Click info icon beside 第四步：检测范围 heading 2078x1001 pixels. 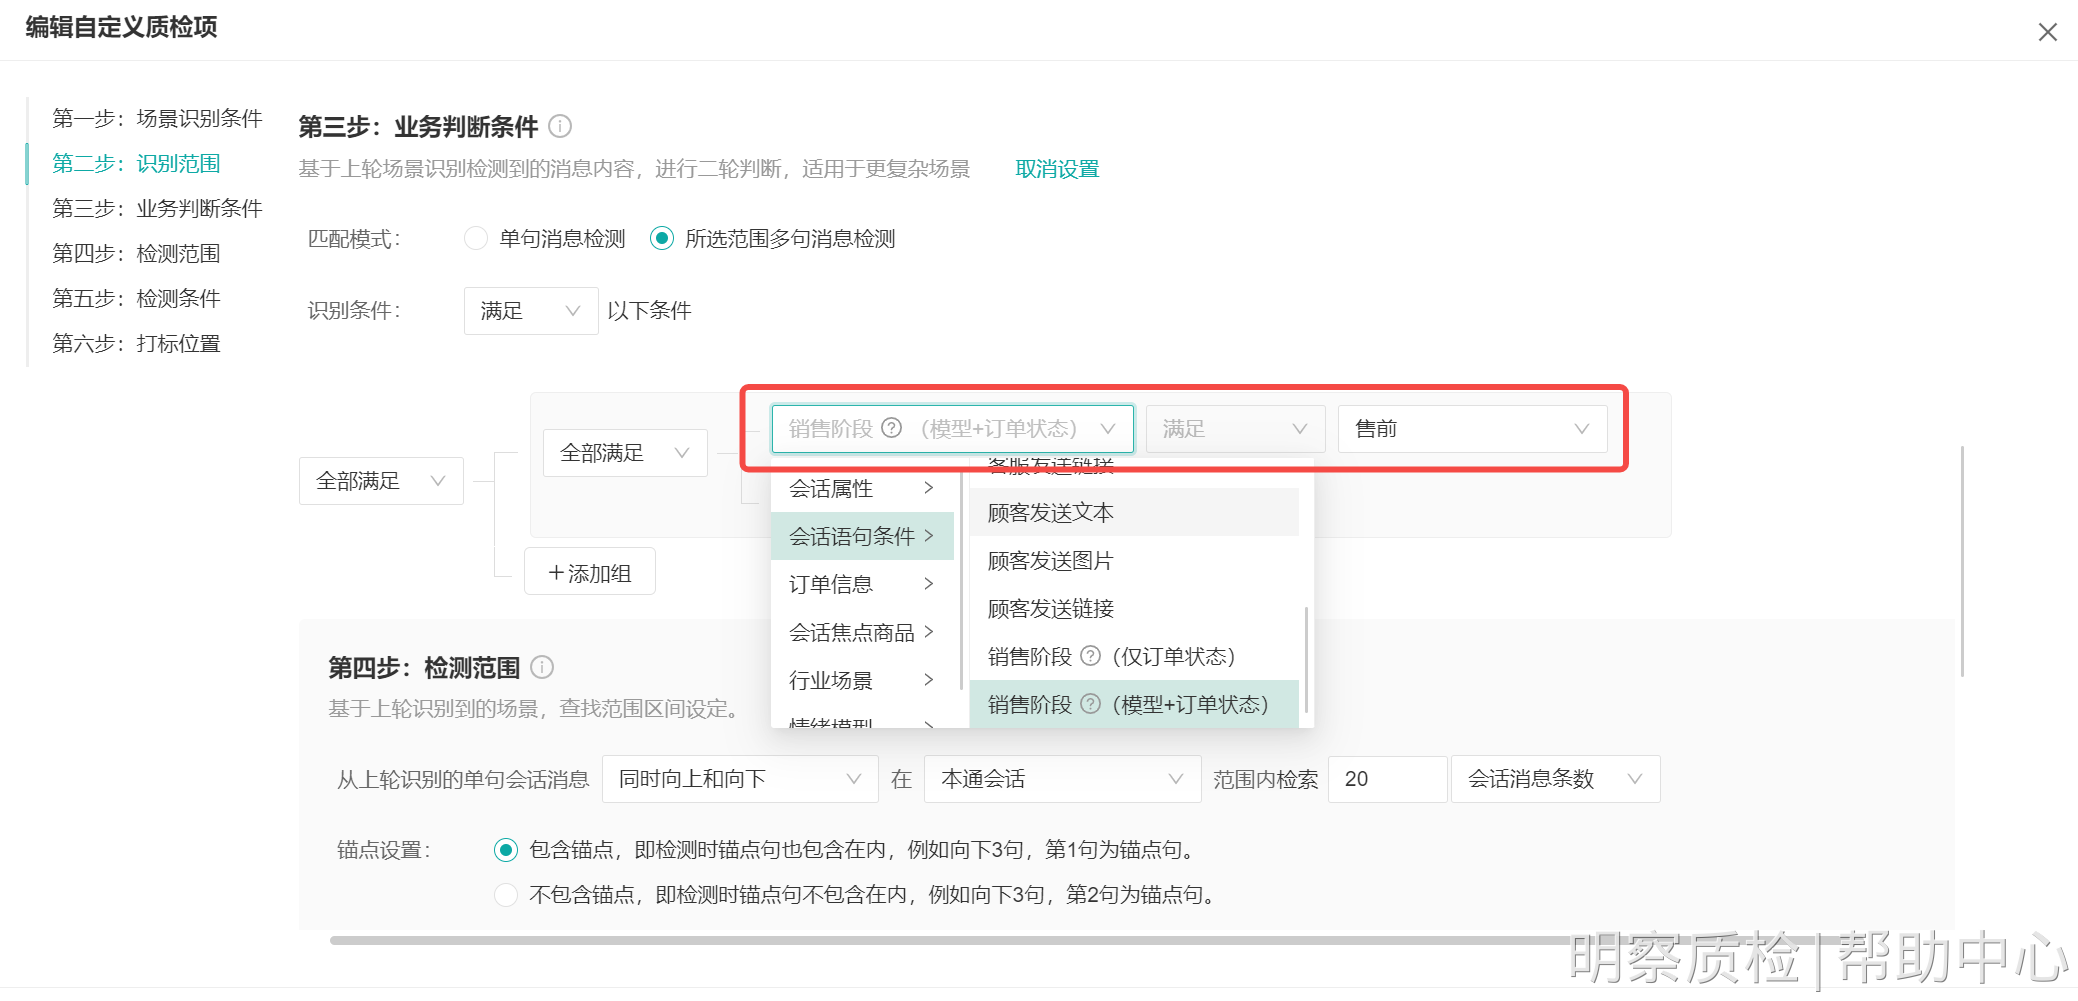point(542,667)
